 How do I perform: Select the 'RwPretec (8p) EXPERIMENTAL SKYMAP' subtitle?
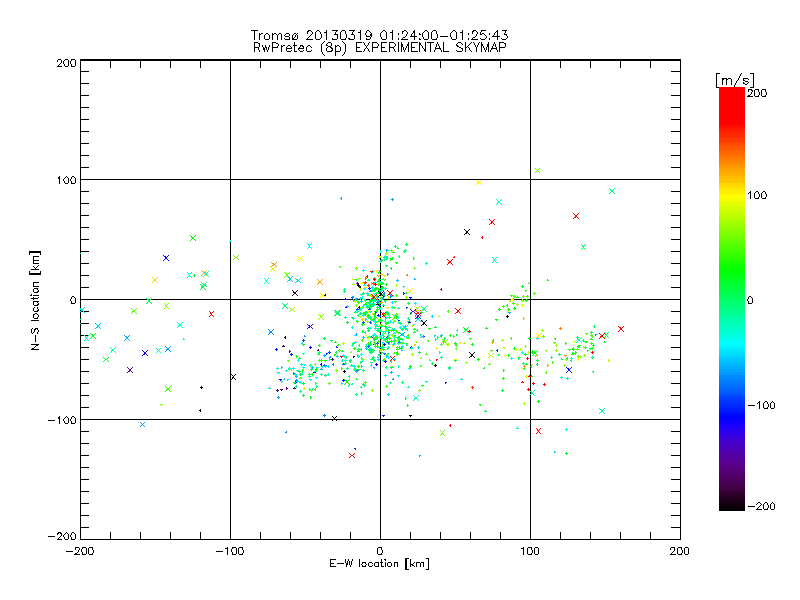click(380, 48)
